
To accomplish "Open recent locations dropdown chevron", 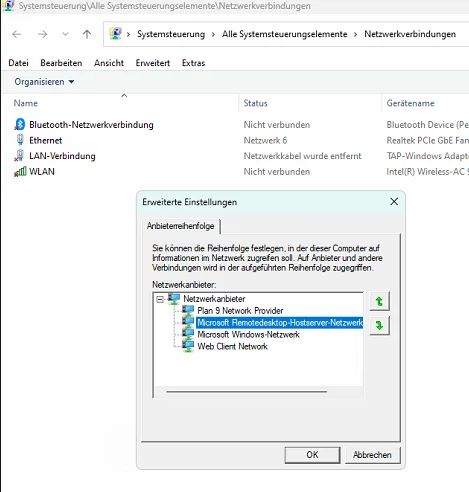I will [65, 34].
